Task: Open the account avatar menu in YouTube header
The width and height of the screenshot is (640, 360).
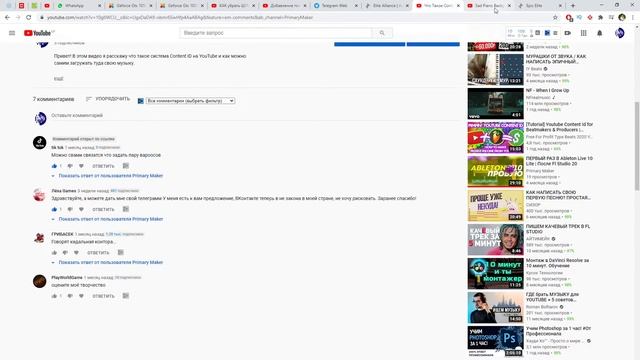Action: (620, 33)
